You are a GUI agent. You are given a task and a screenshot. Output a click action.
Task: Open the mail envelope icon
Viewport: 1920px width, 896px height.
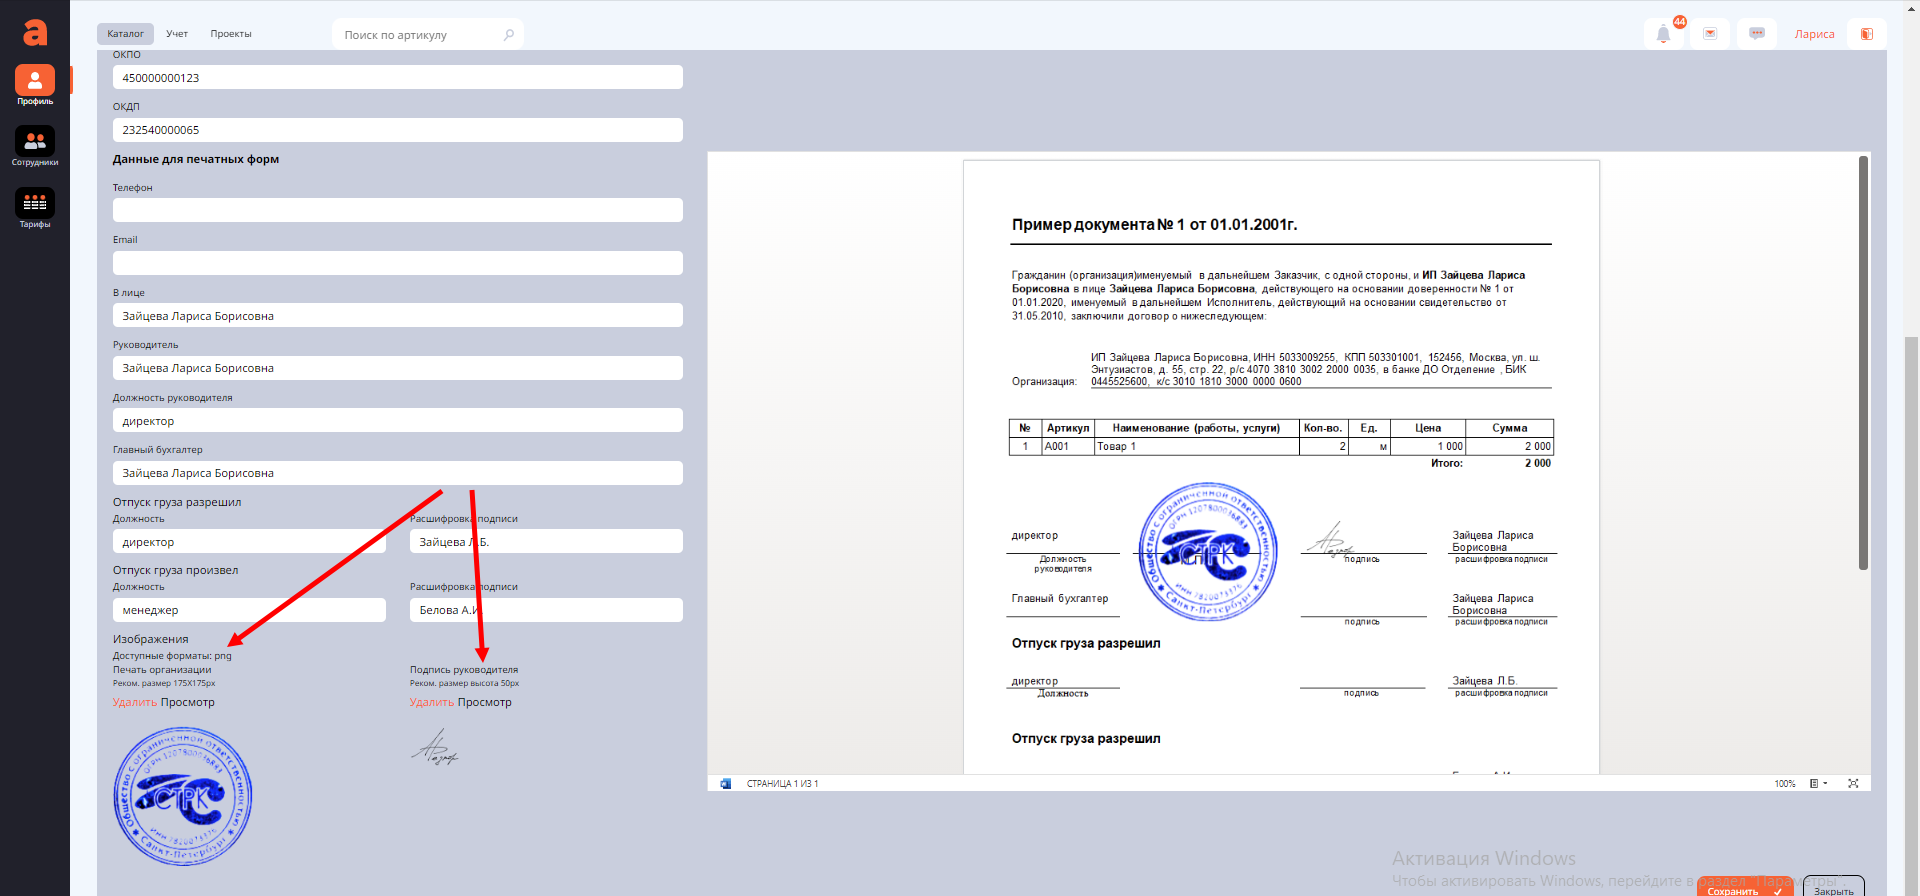click(1710, 34)
